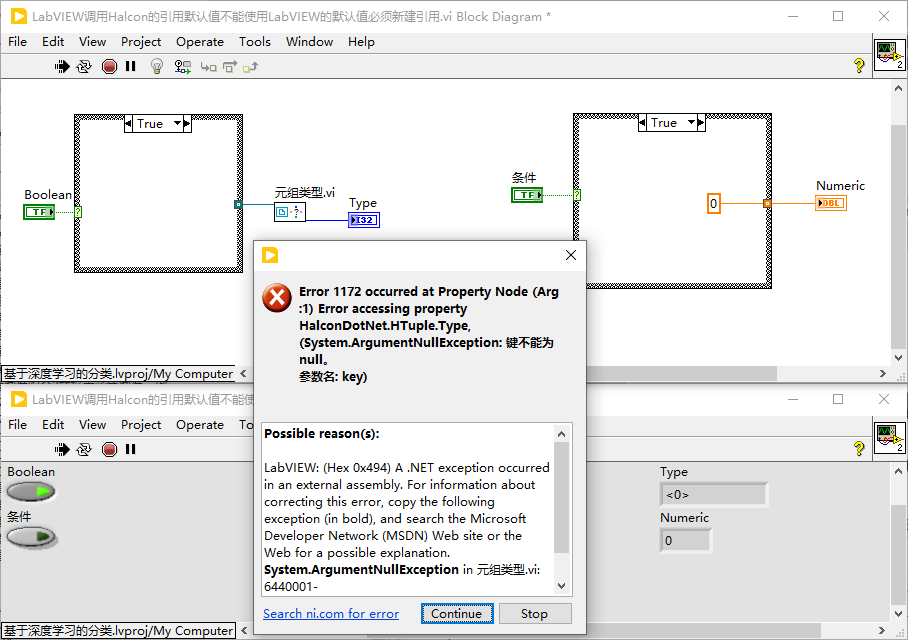Click Stop button in error dialog

coord(534,613)
